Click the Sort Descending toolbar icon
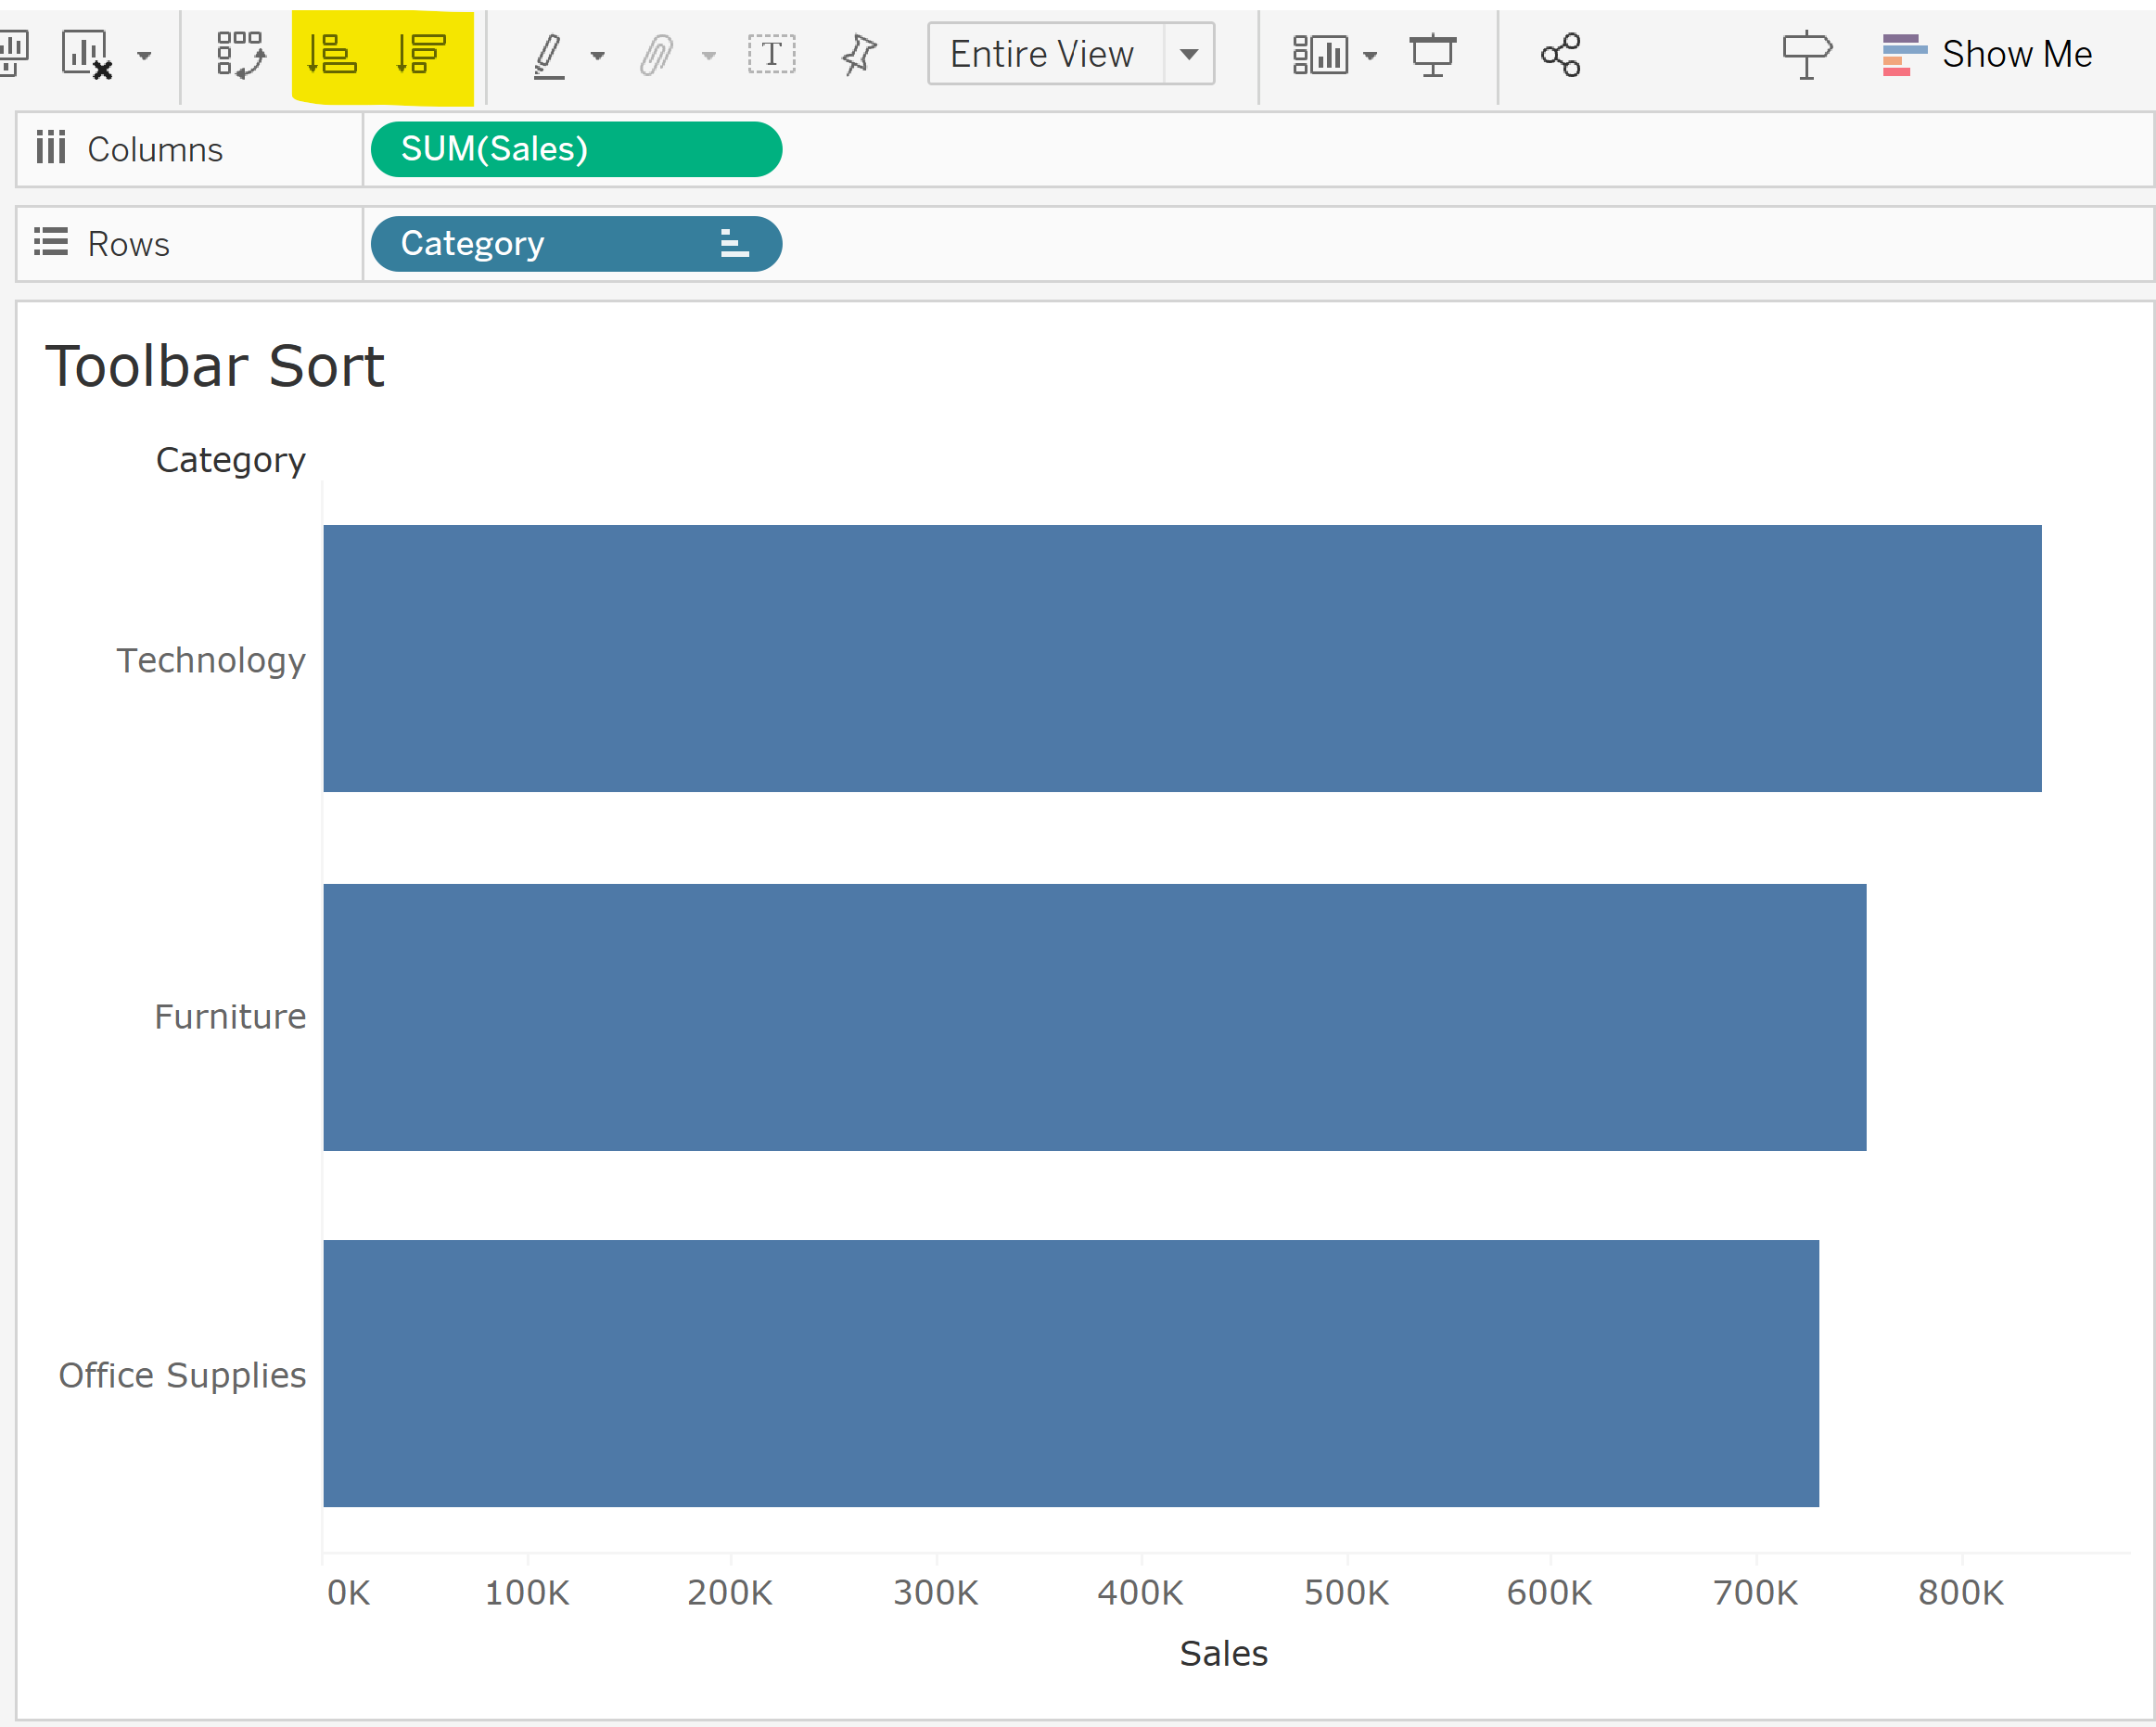 tap(421, 54)
